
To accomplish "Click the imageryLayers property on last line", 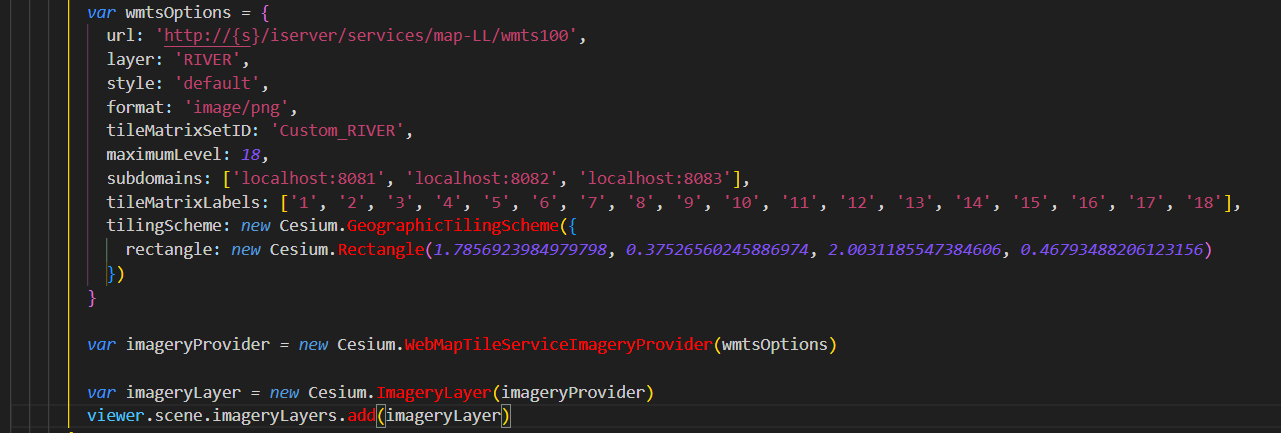I will pos(275,414).
